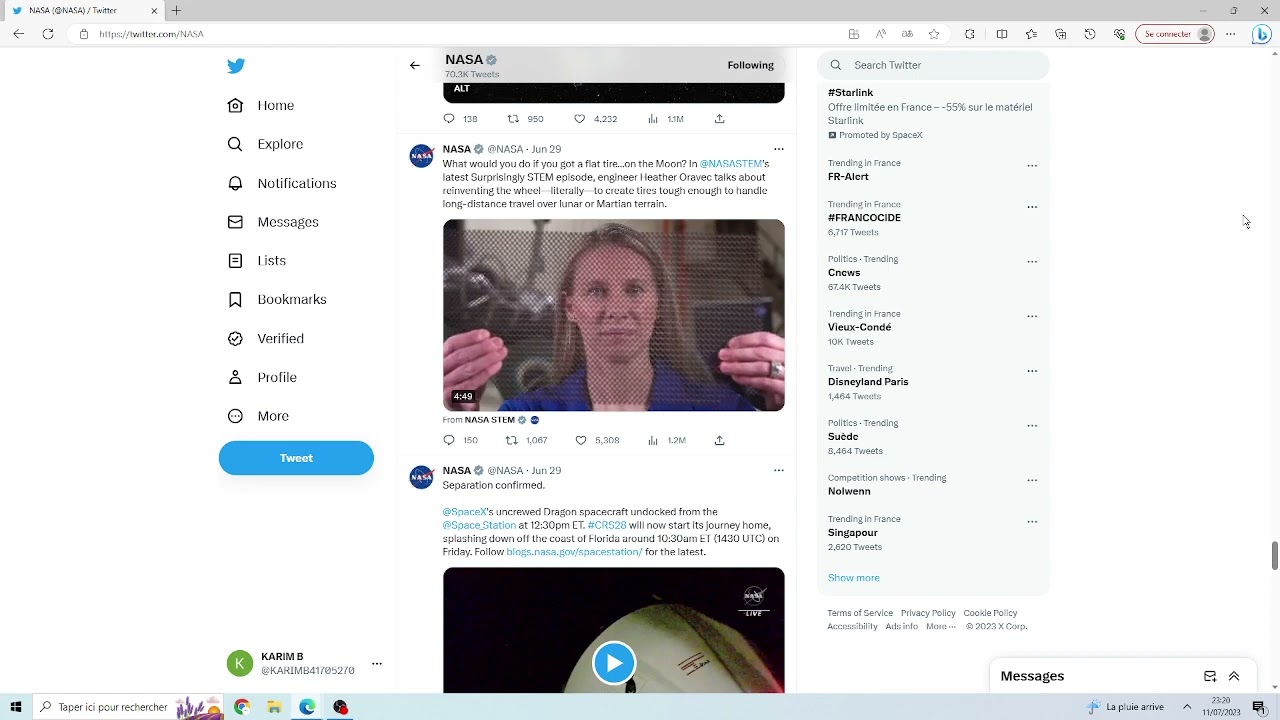
Task: Open the Cookie Policy link
Action: tap(990, 613)
